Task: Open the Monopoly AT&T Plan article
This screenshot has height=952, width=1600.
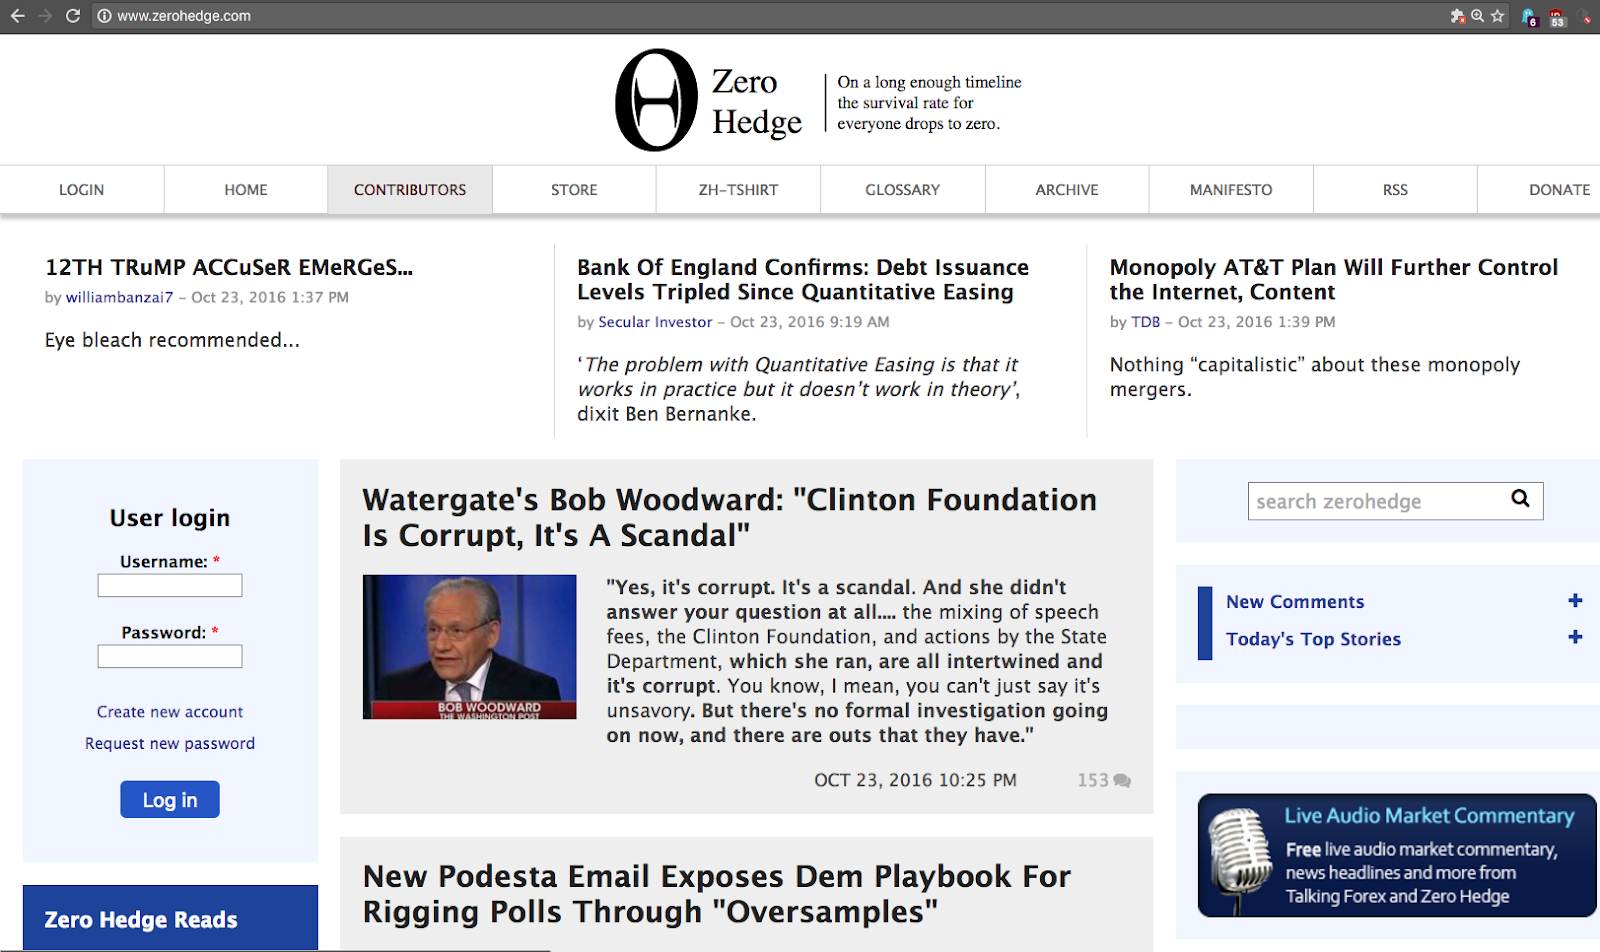Action: 1334,280
